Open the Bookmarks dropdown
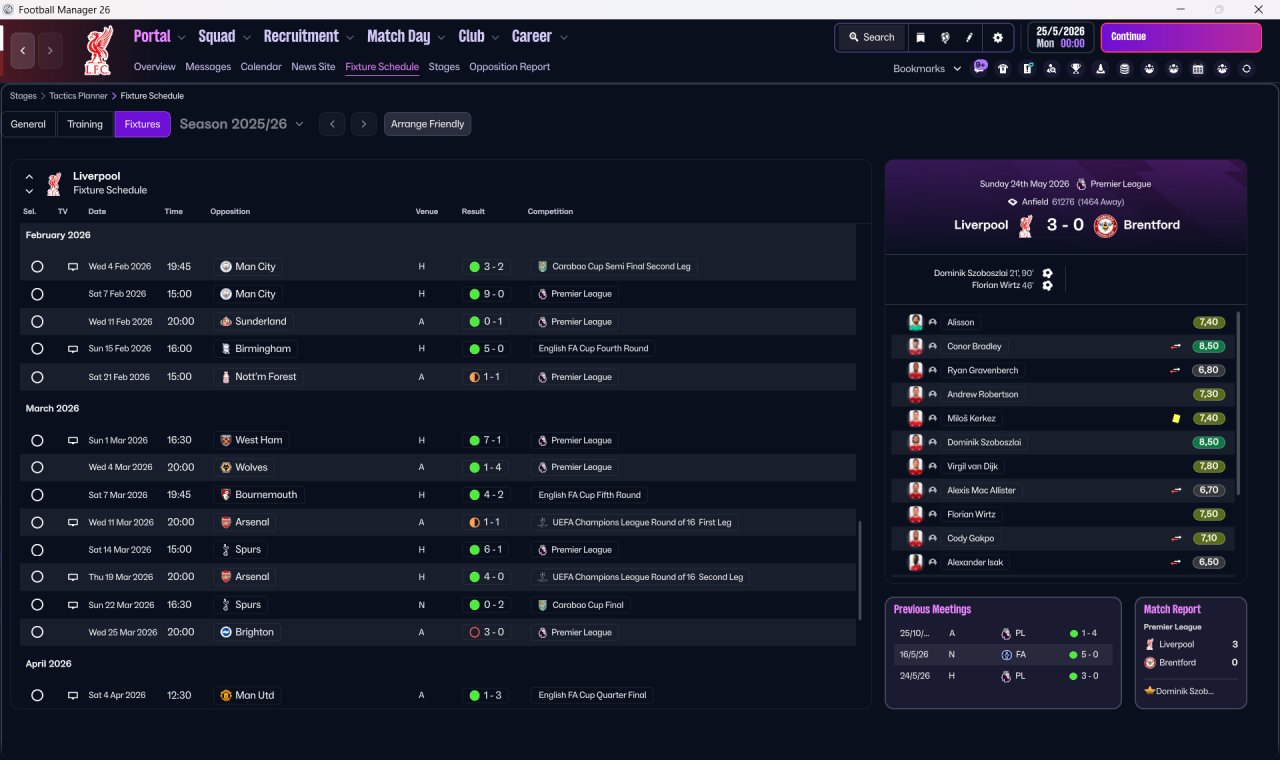 coord(927,69)
